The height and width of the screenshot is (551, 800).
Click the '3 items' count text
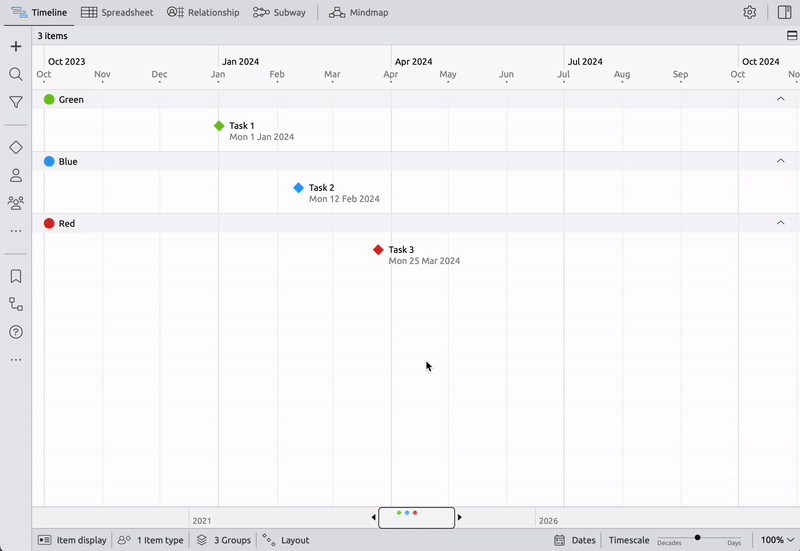coord(53,36)
